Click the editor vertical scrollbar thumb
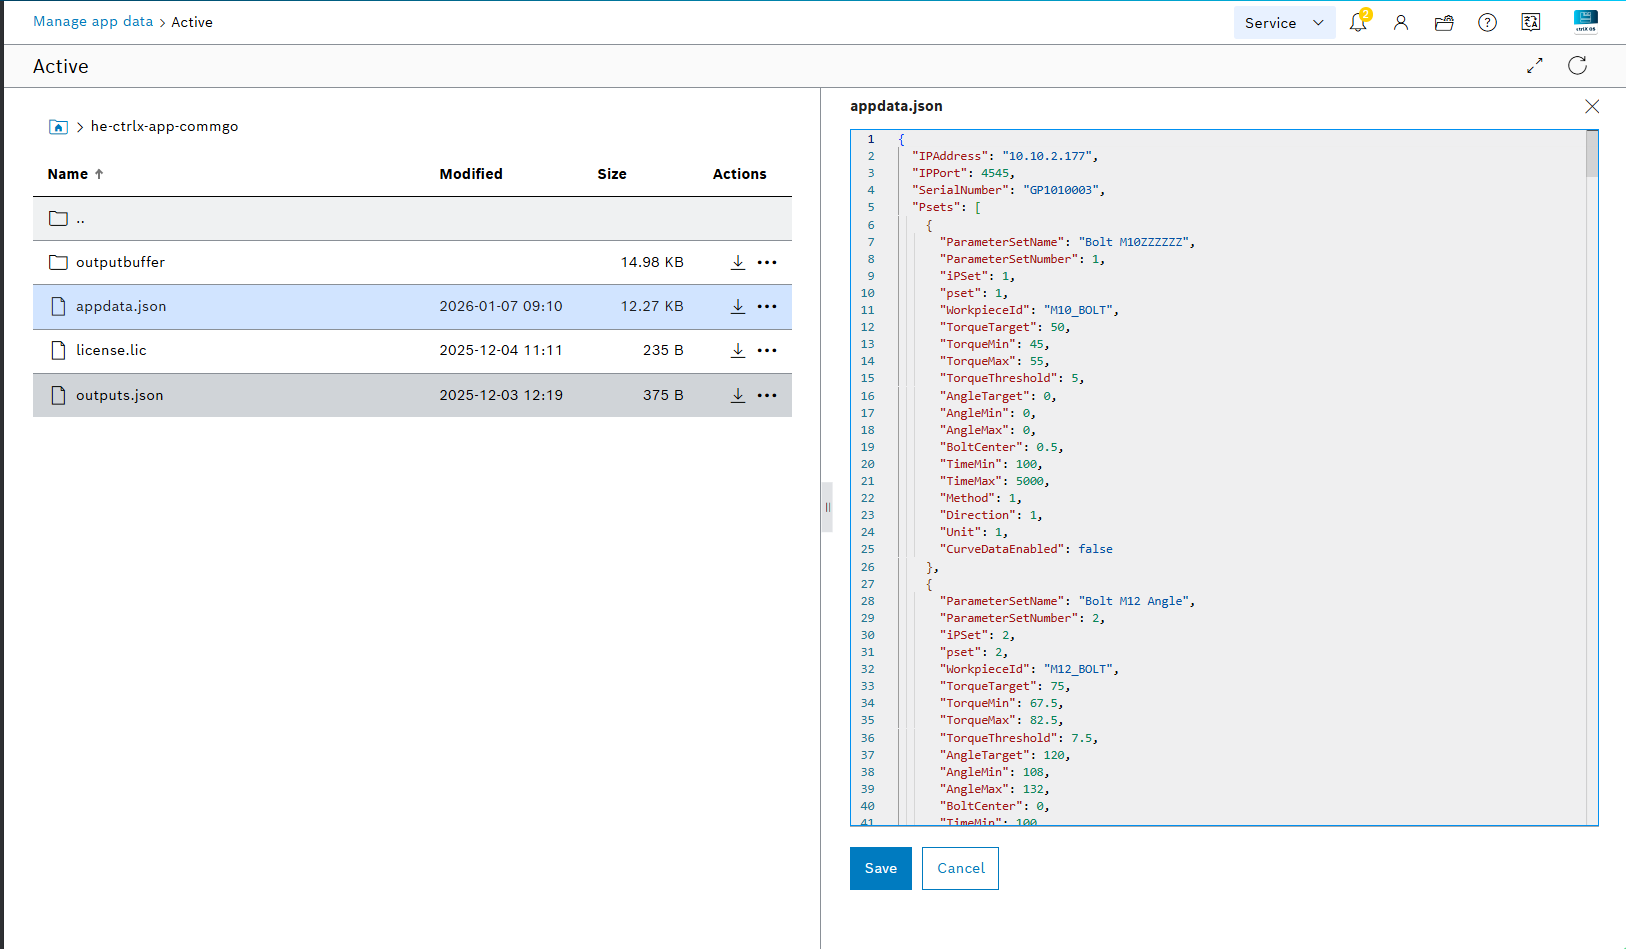The image size is (1626, 949). (x=1592, y=154)
